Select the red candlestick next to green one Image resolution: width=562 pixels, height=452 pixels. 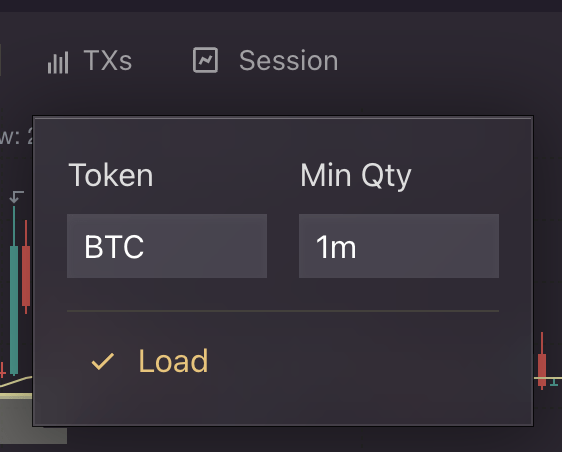pyautogui.click(x=26, y=267)
